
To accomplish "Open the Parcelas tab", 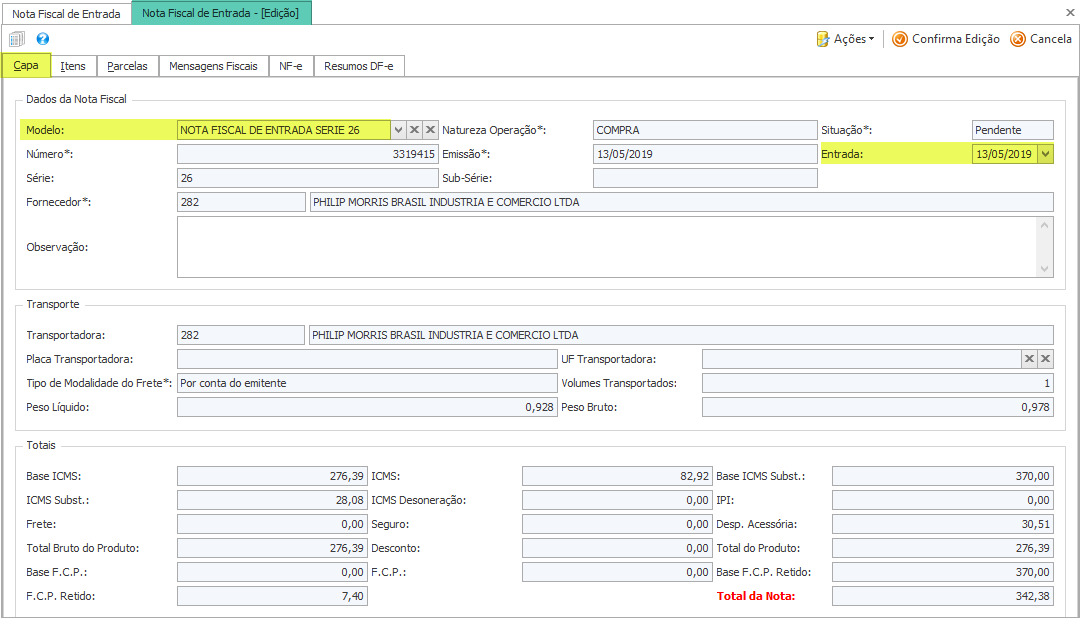I will 127,66.
